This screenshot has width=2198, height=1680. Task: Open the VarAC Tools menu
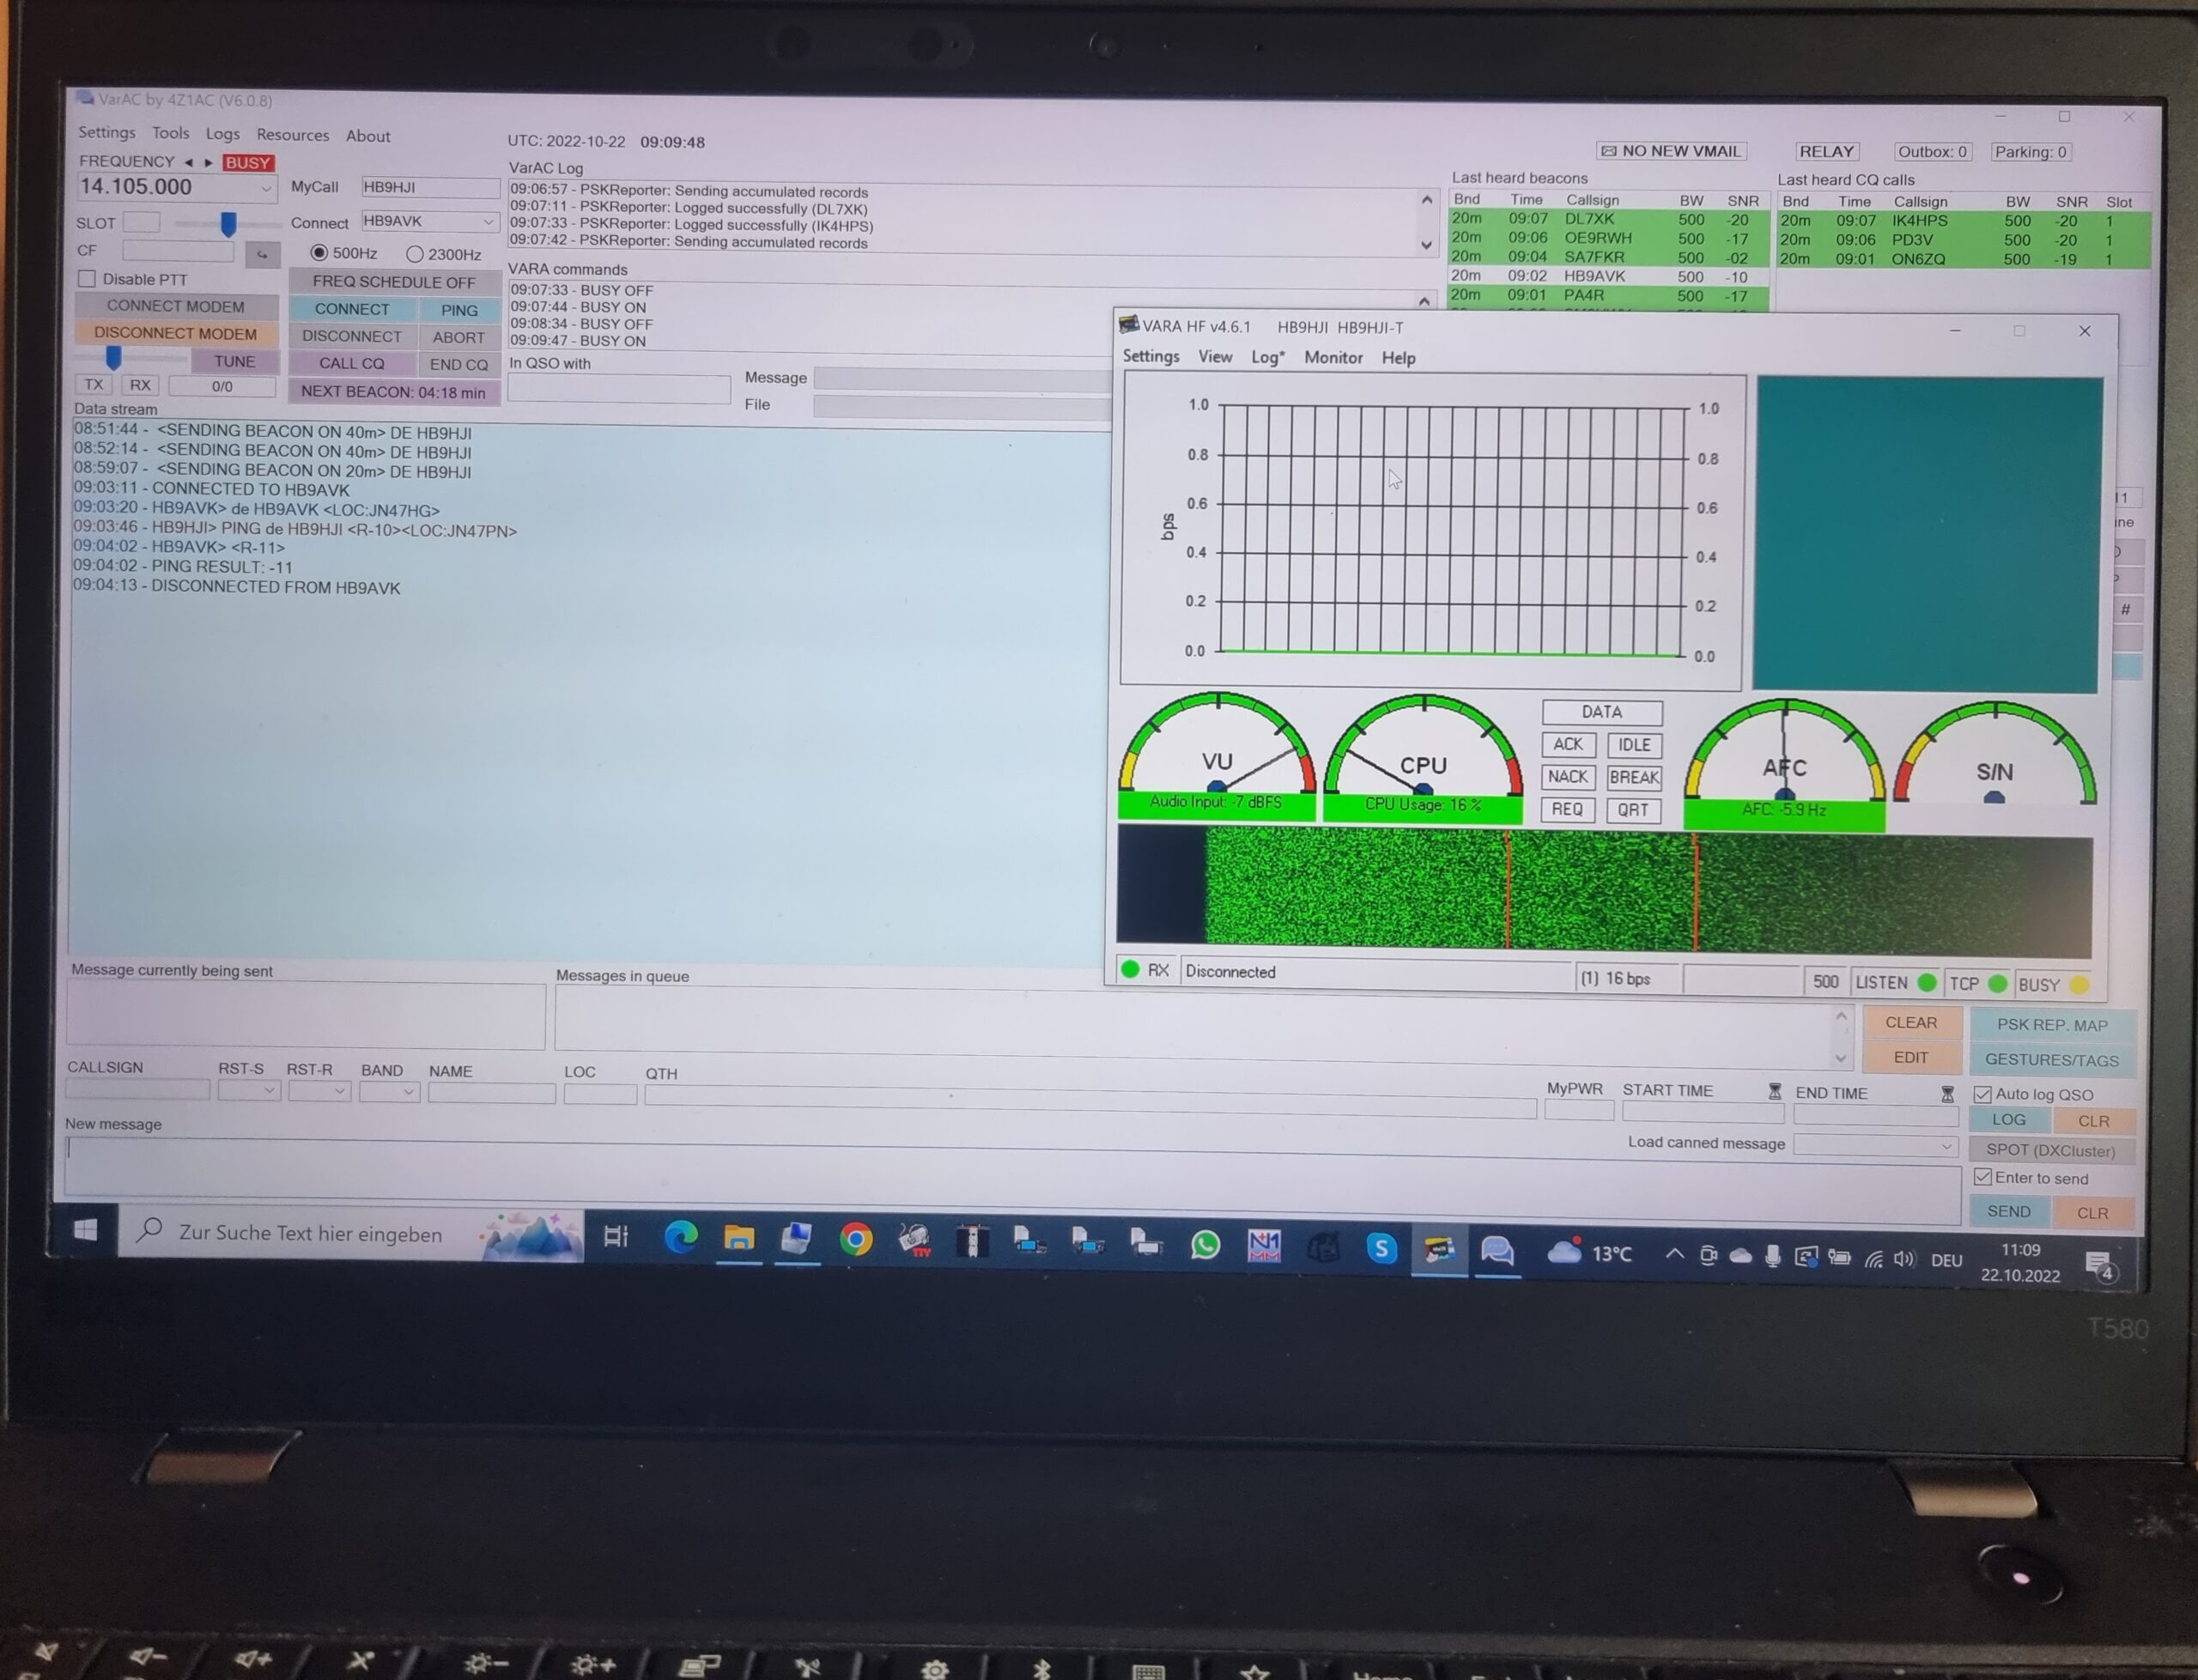(170, 133)
